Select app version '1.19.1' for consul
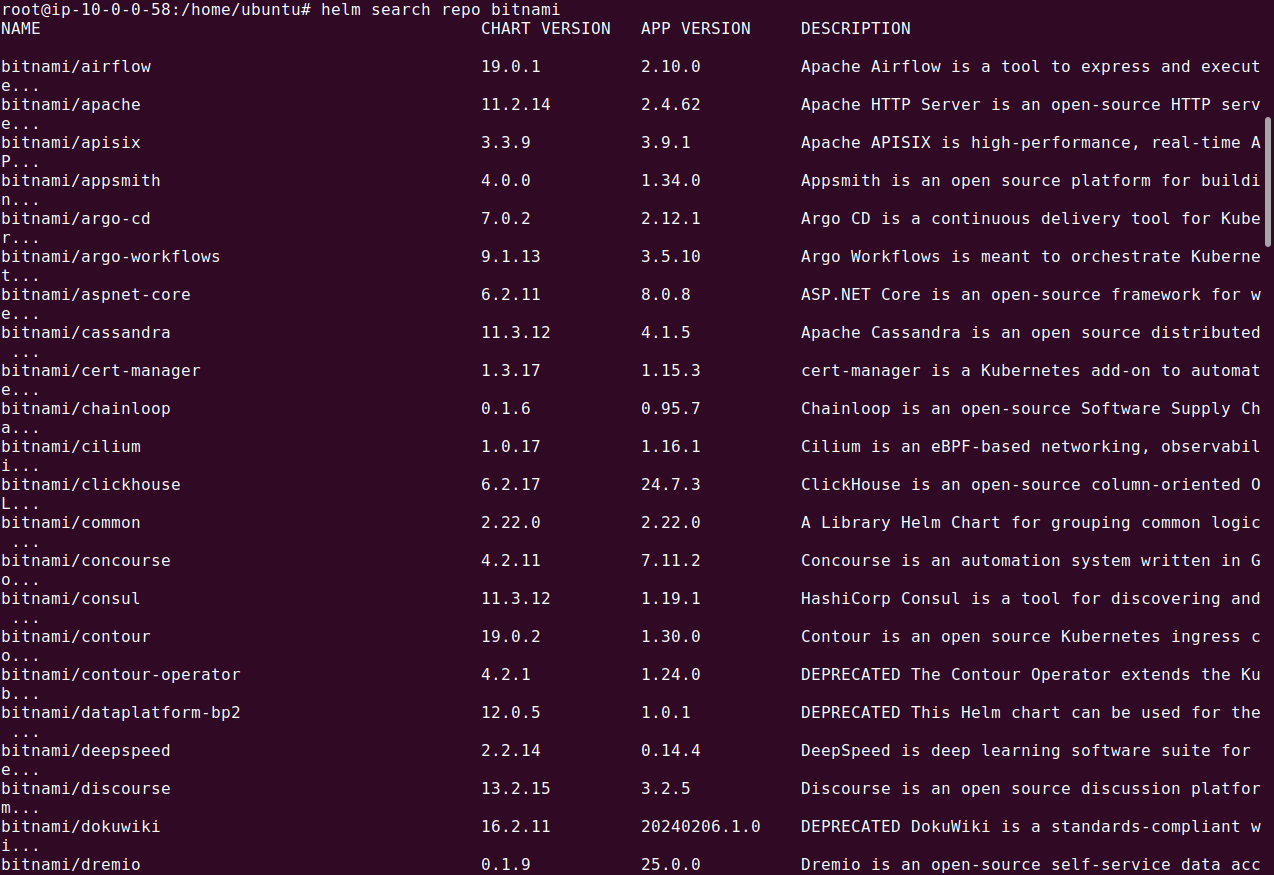The height and width of the screenshot is (875, 1274). tap(671, 599)
